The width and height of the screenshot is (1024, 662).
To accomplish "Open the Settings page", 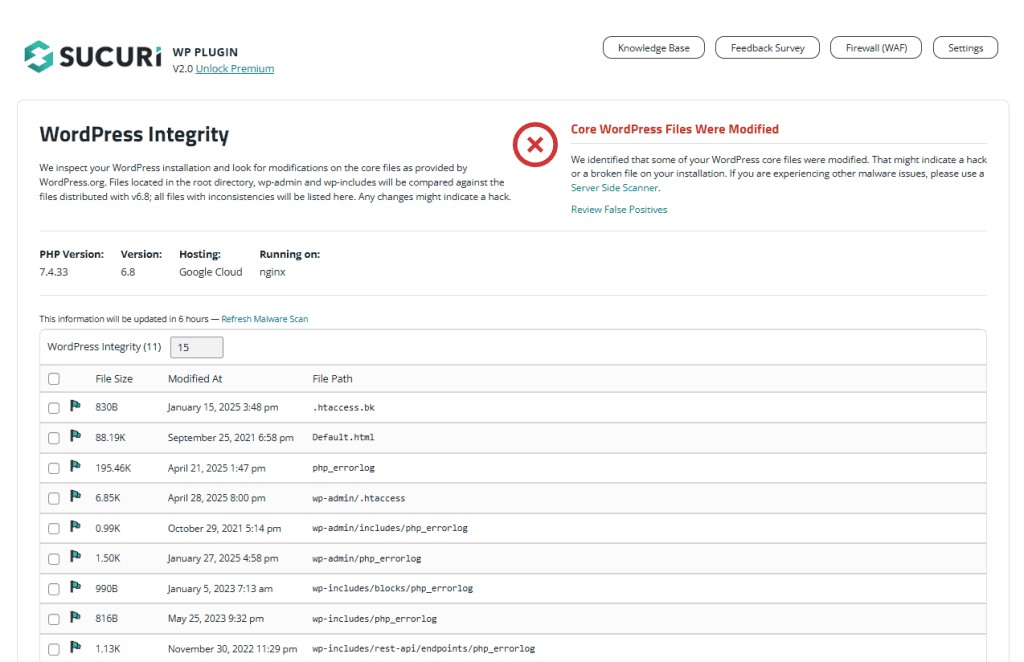I will tap(965, 48).
